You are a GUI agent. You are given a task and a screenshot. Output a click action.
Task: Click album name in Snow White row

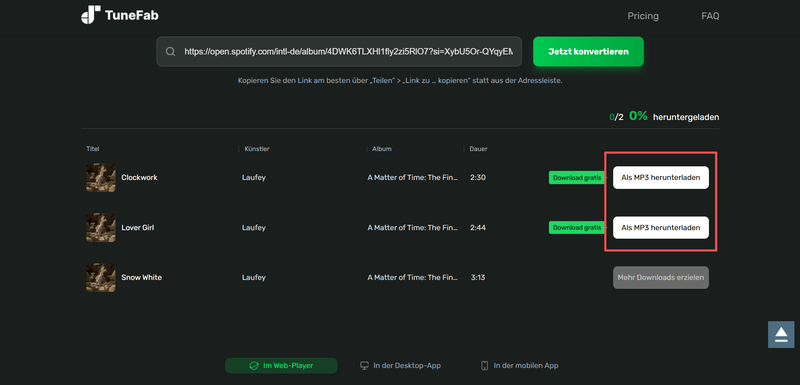click(x=413, y=277)
